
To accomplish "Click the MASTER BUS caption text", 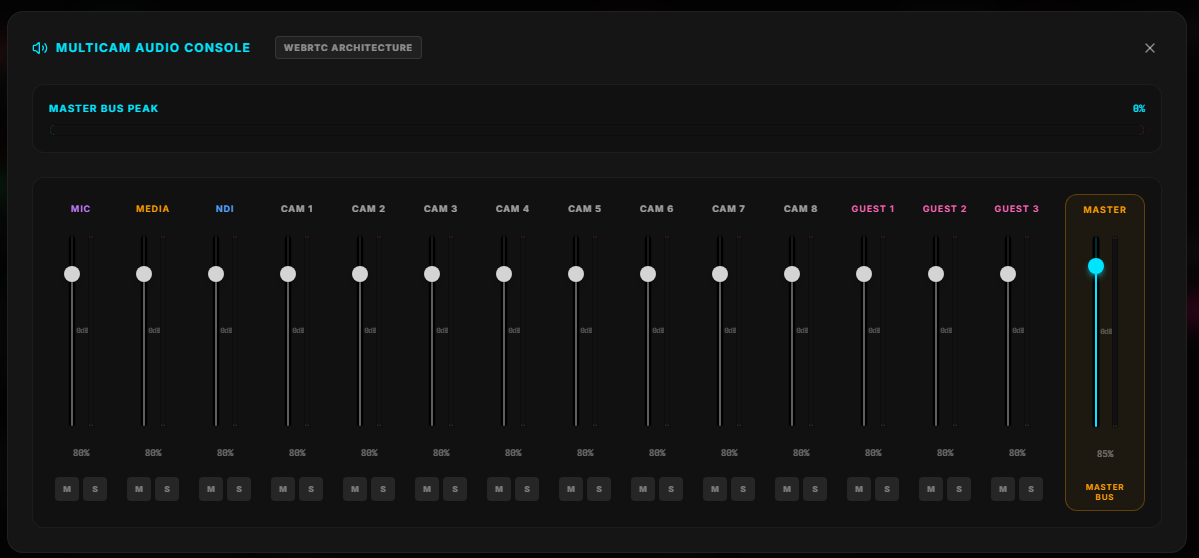I will pos(1105,491).
